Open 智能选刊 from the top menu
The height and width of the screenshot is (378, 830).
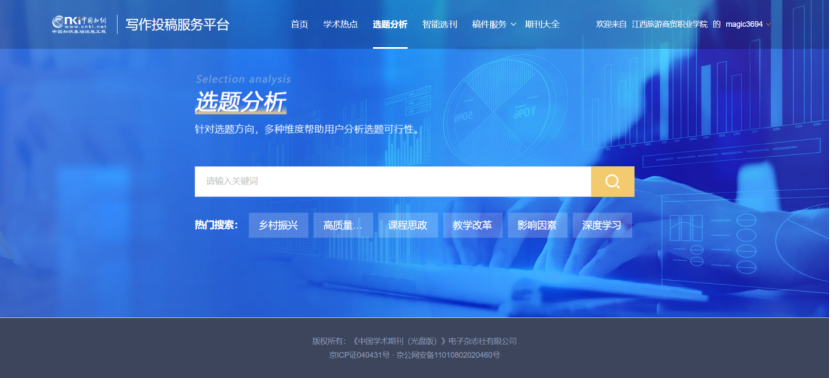coord(439,24)
